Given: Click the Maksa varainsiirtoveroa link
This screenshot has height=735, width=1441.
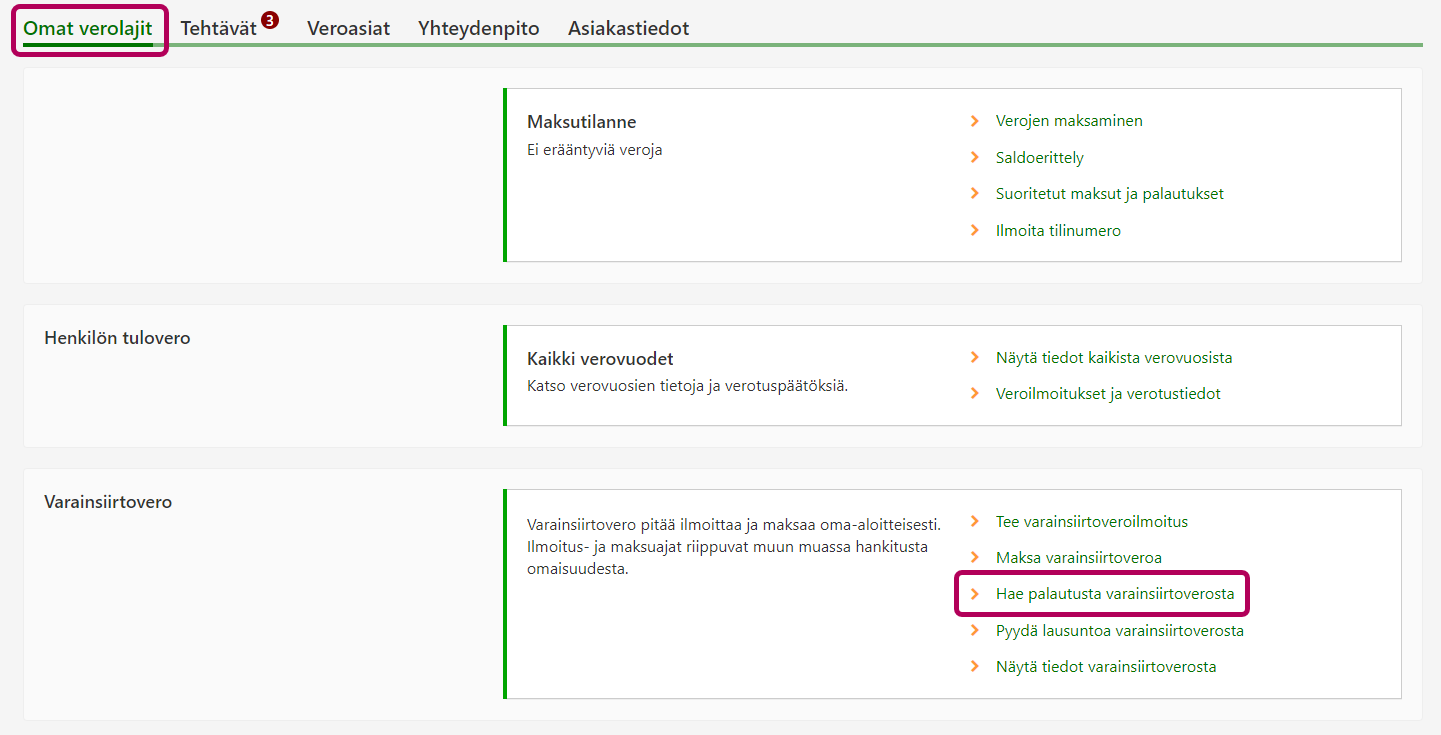Looking at the screenshot, I should tap(1078, 558).
